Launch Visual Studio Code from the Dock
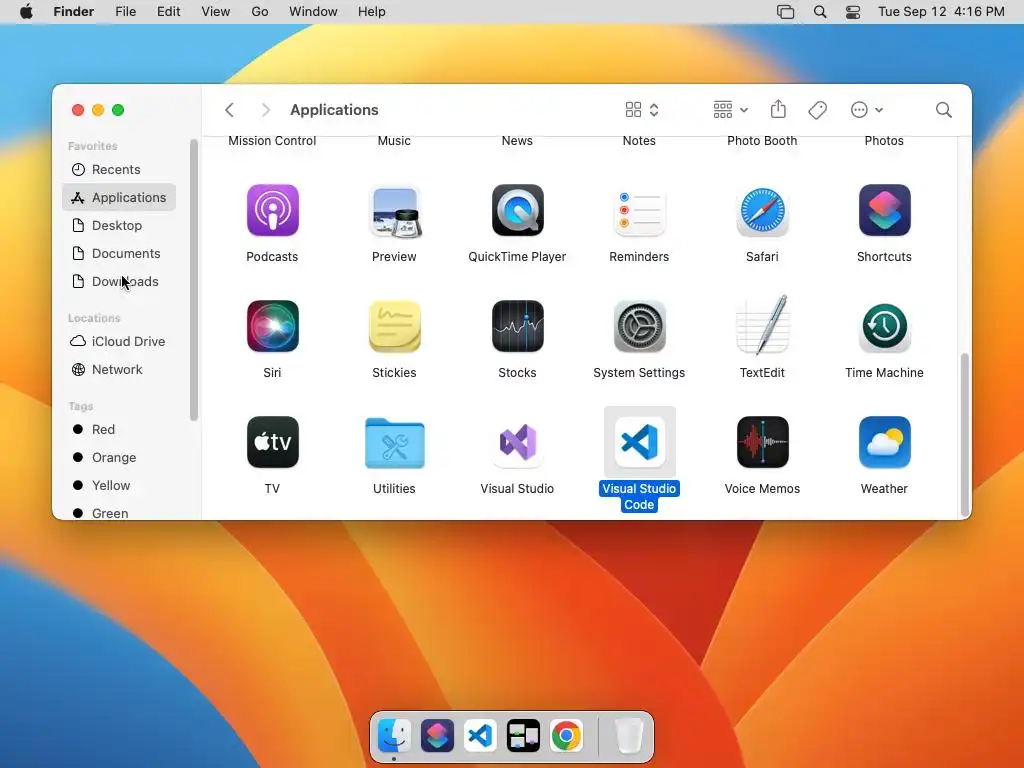The width and height of the screenshot is (1024, 768). 480,735
